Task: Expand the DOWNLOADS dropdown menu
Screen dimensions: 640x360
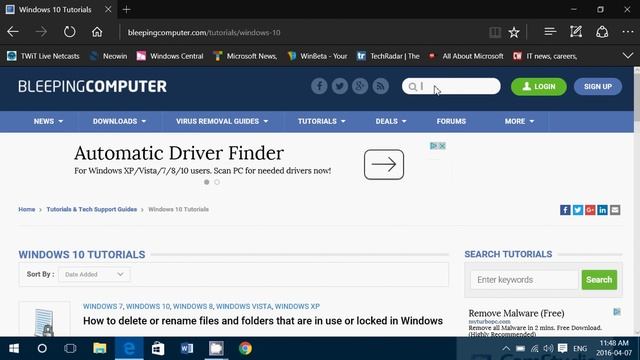Action: [119, 121]
